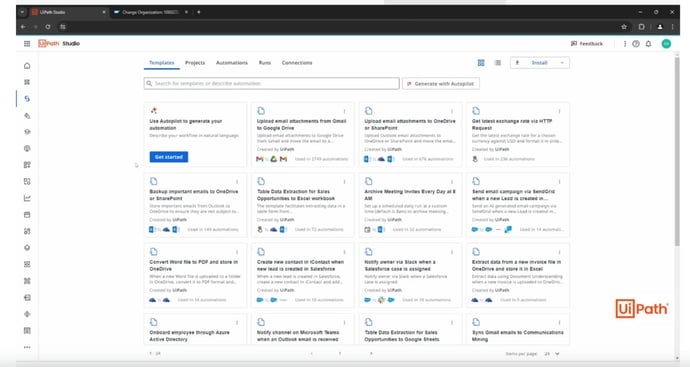The height and width of the screenshot is (367, 690).
Task: Open options menu on Backup important emails card
Action: 237,182
